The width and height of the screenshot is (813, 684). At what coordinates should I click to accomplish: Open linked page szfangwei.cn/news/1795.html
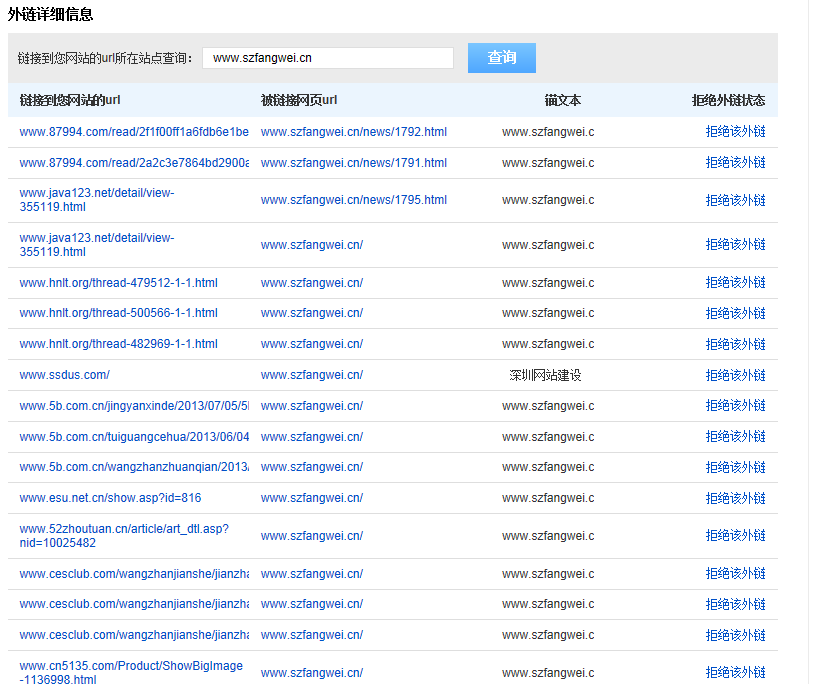(353, 200)
